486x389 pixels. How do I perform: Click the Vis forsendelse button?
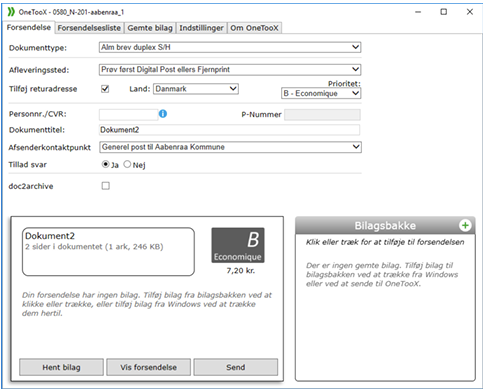click(149, 367)
